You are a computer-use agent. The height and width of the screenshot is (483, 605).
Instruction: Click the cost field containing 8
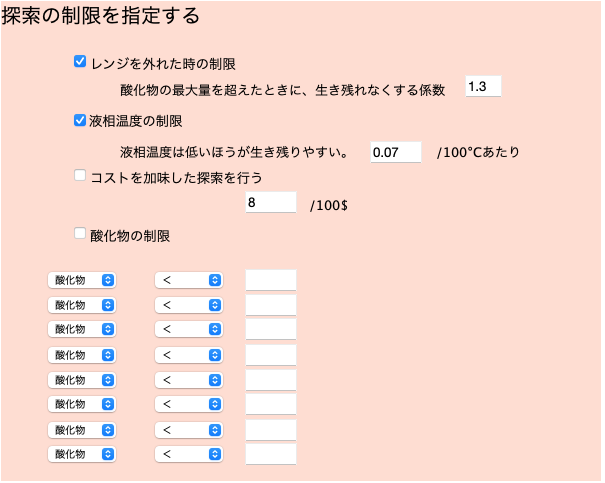pyautogui.click(x=270, y=203)
